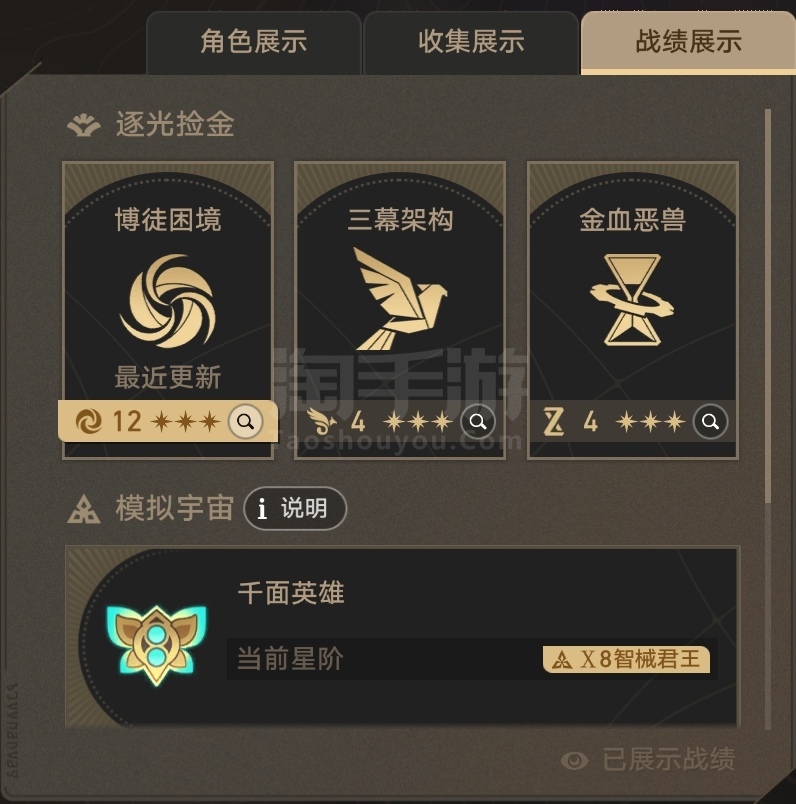Select the 12 three-star record bar
This screenshot has height=804, width=796.
pyautogui.click(x=168, y=421)
